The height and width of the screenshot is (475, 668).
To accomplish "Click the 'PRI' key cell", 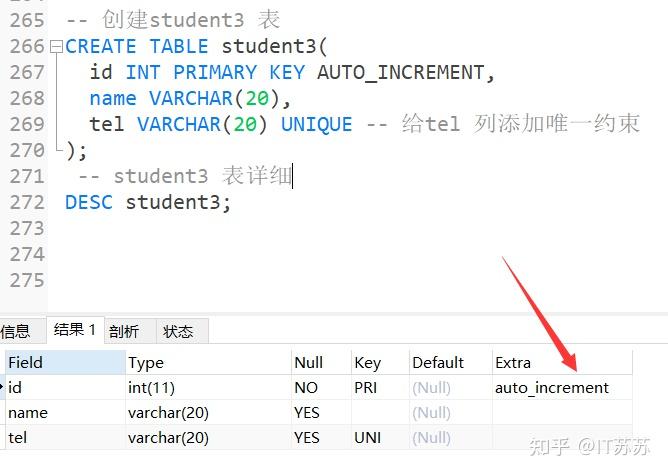I will click(x=380, y=388).
